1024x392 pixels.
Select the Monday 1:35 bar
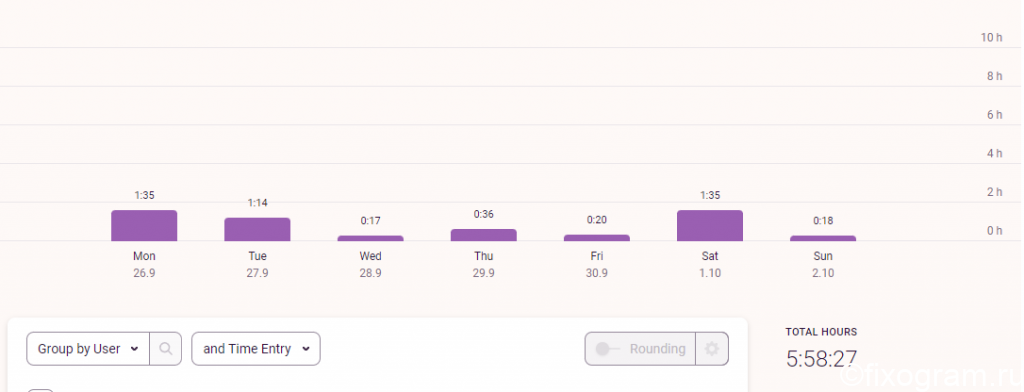(144, 225)
